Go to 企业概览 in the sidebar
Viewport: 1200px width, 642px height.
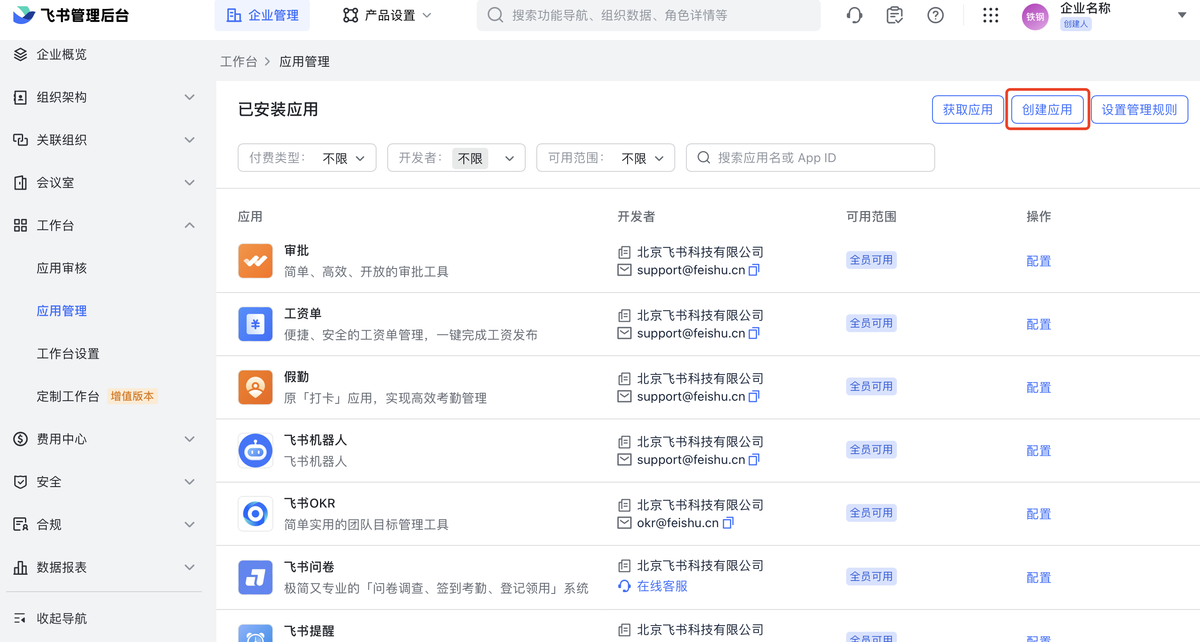tap(62, 54)
